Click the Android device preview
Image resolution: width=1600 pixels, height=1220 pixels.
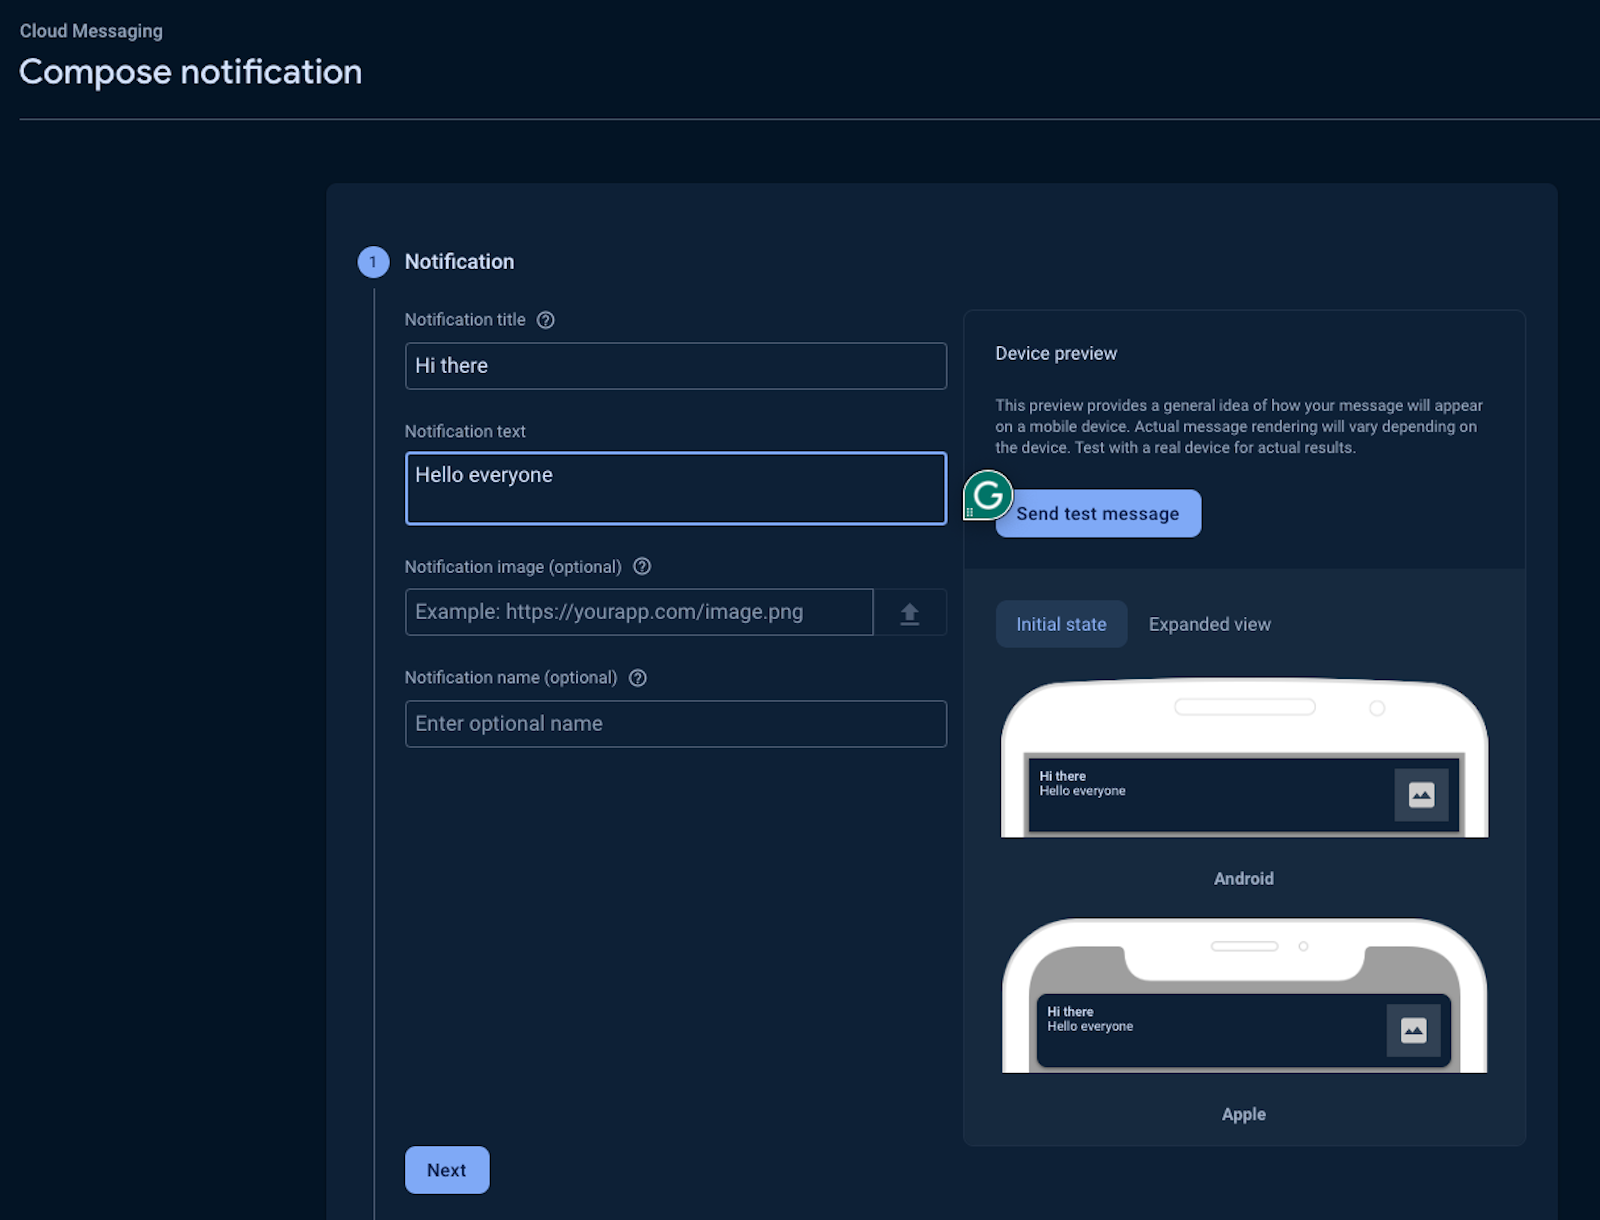(1243, 760)
